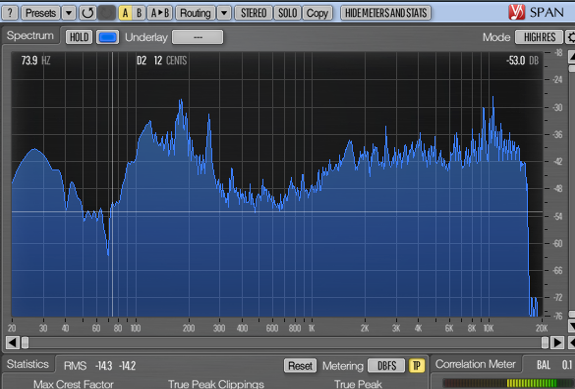Open the DBFS metering selector
Screen dimensions: 575x389
(x=387, y=366)
